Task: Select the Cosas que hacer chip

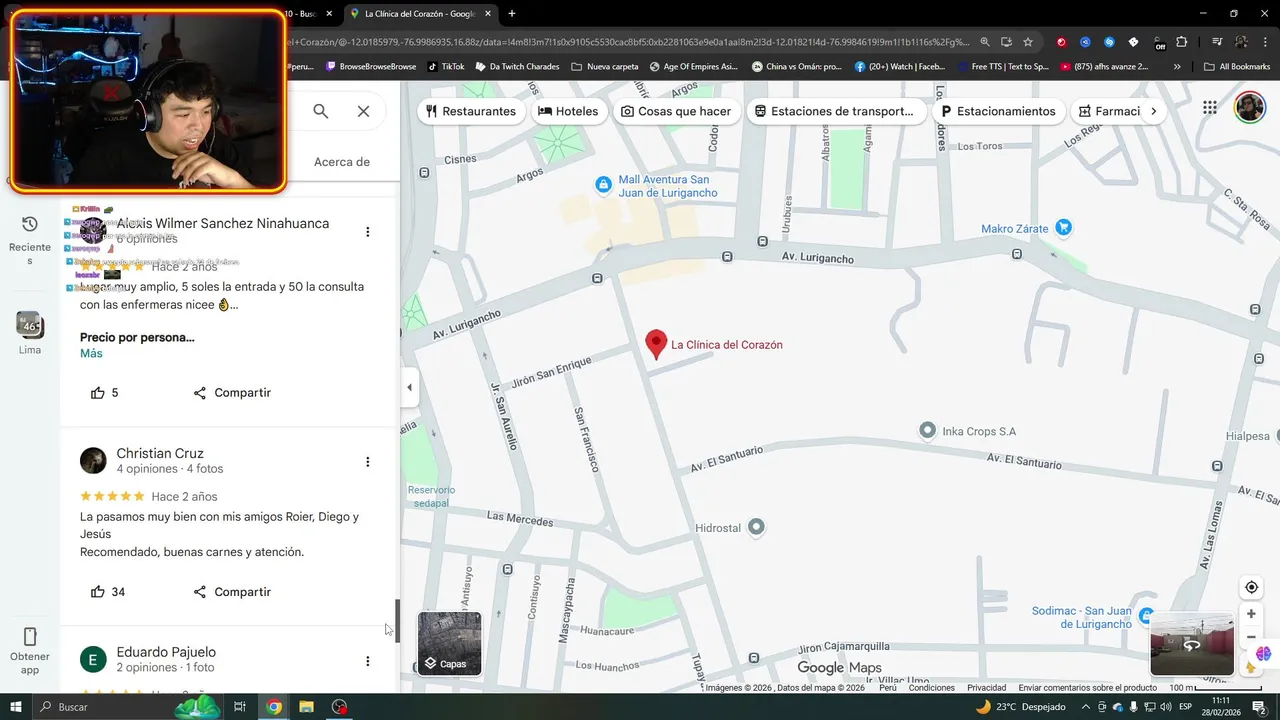Action: [676, 111]
